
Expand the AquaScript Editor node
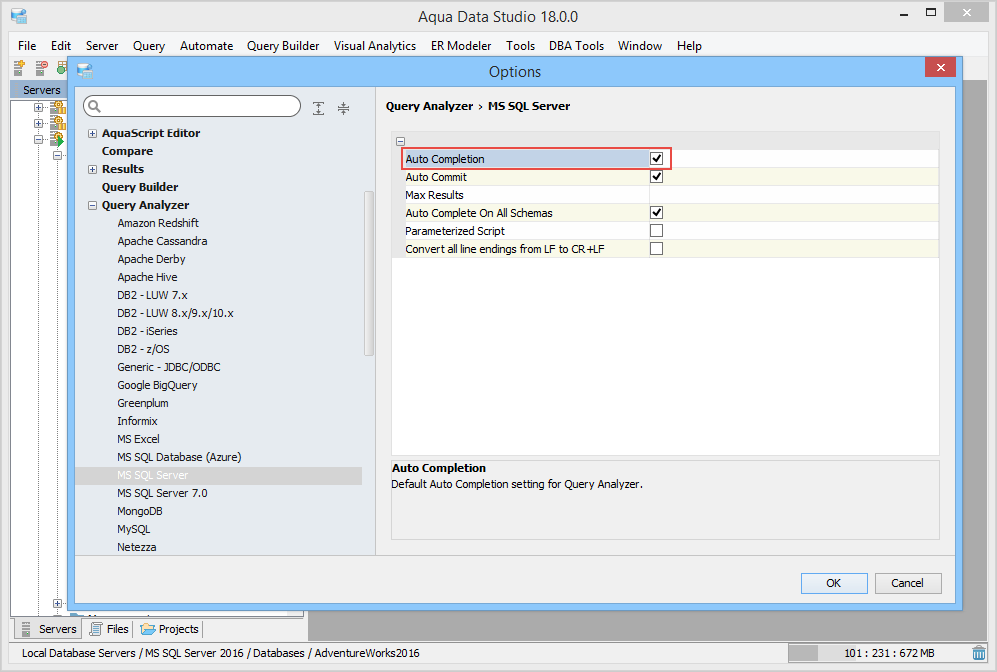(92, 134)
